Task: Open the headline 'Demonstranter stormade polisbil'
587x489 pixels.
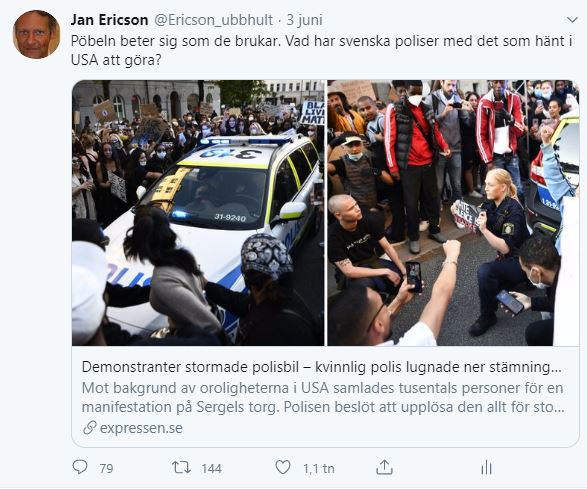Action: tap(189, 367)
